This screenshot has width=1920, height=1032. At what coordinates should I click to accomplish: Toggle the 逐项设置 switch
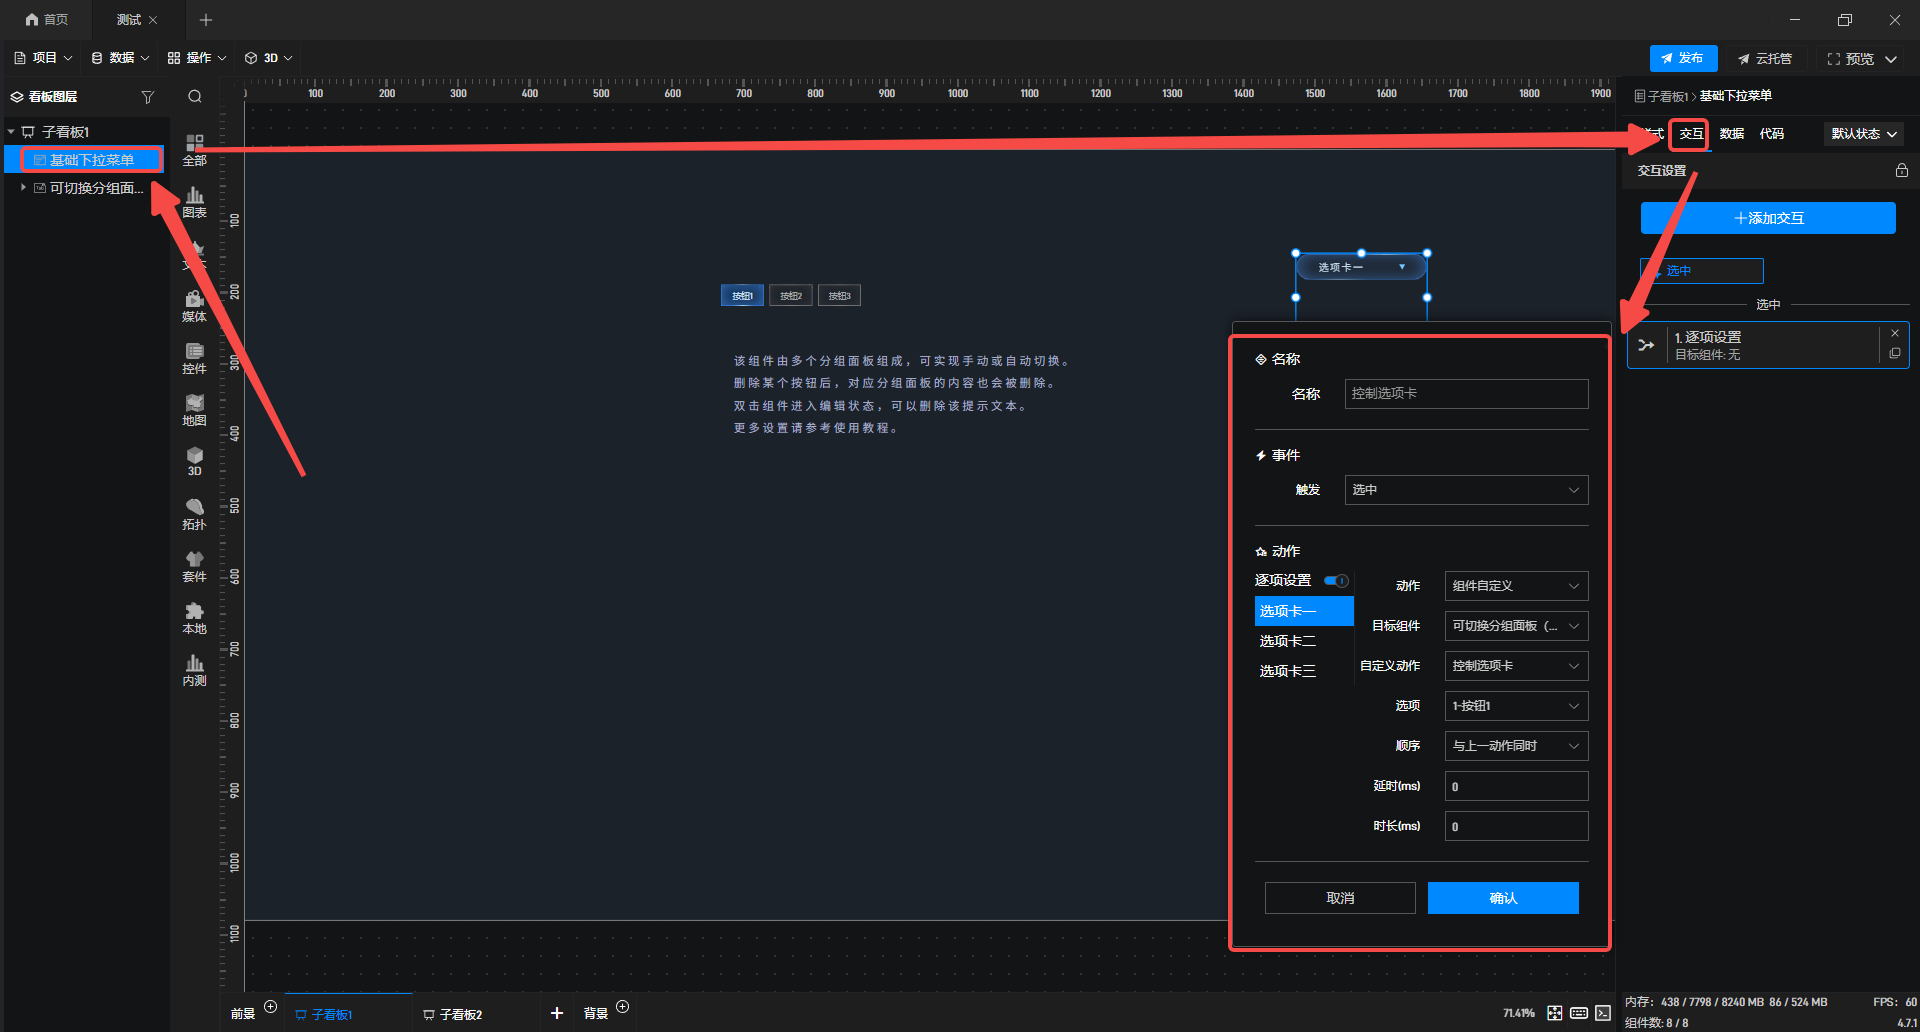coord(1336,581)
